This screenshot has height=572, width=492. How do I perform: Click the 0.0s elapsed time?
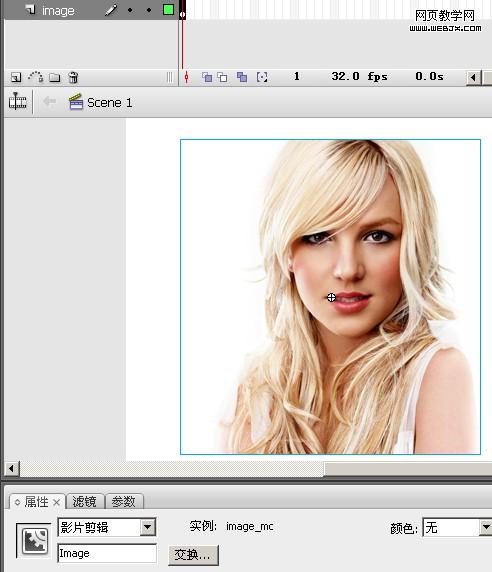429,77
